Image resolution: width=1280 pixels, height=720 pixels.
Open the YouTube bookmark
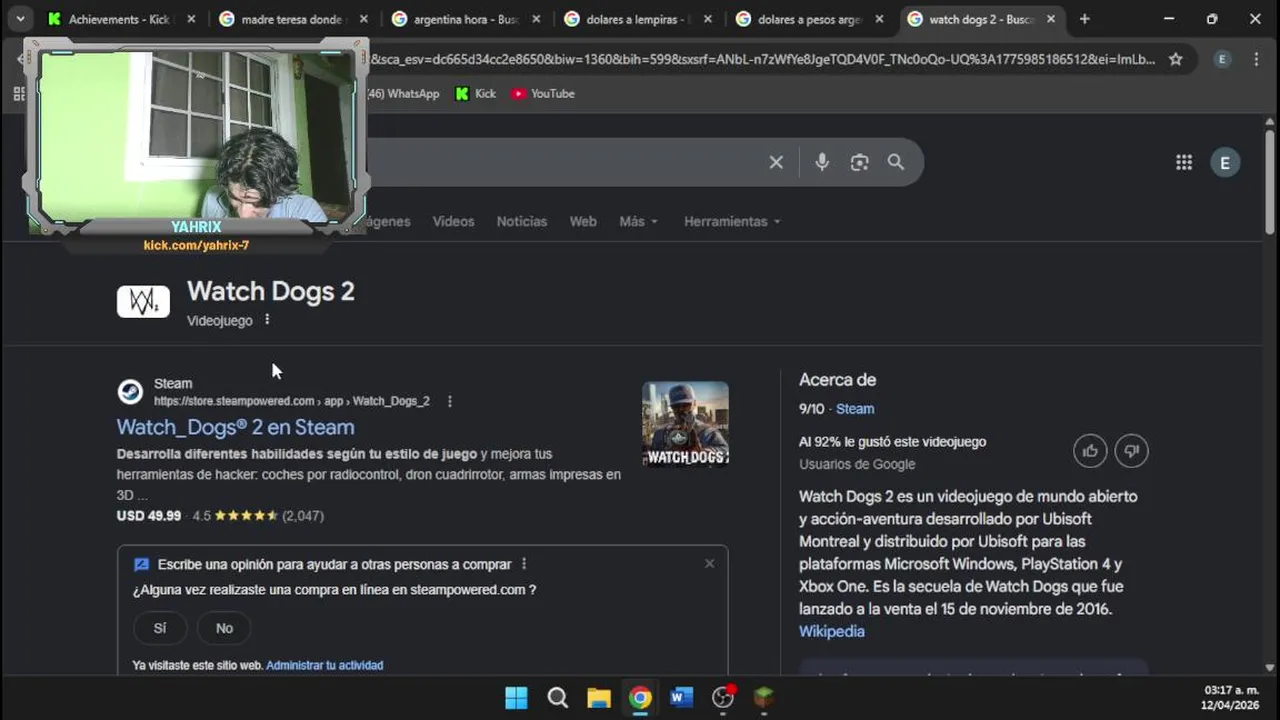tap(543, 93)
